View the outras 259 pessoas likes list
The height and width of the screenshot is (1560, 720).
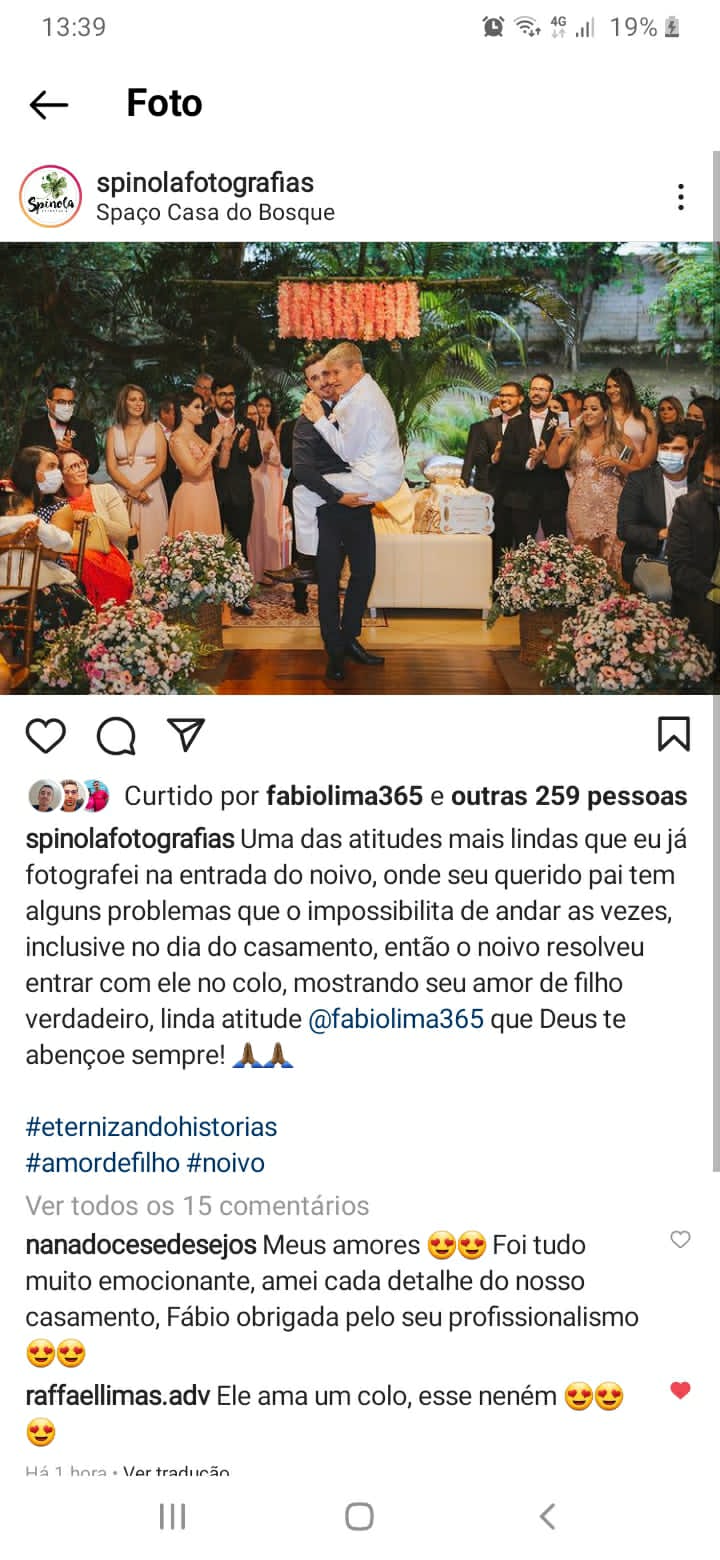coord(569,796)
